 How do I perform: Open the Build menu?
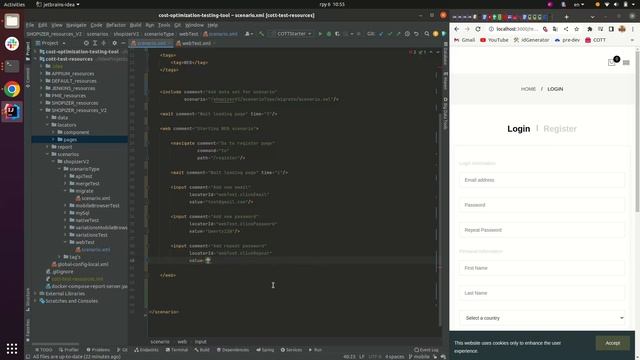point(135,25)
